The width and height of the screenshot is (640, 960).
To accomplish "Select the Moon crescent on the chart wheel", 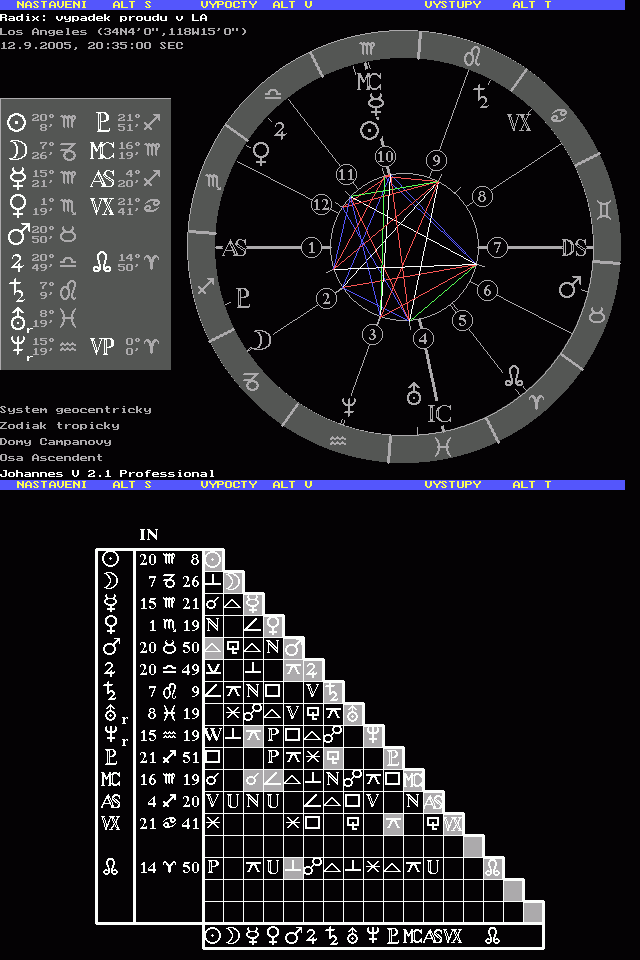I will [x=260, y=340].
